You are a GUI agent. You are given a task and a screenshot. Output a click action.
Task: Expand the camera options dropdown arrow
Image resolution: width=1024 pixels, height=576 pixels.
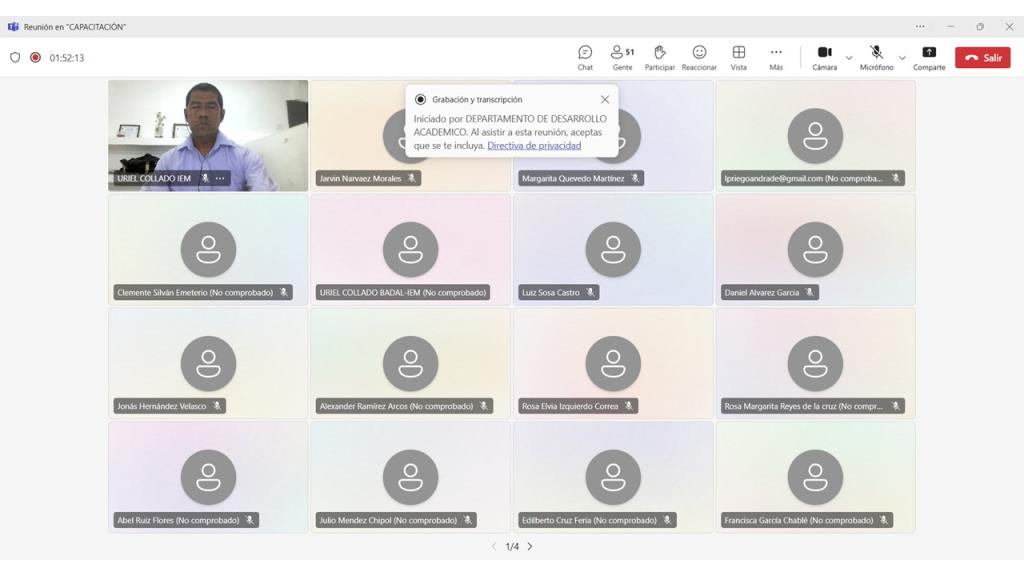pos(849,58)
